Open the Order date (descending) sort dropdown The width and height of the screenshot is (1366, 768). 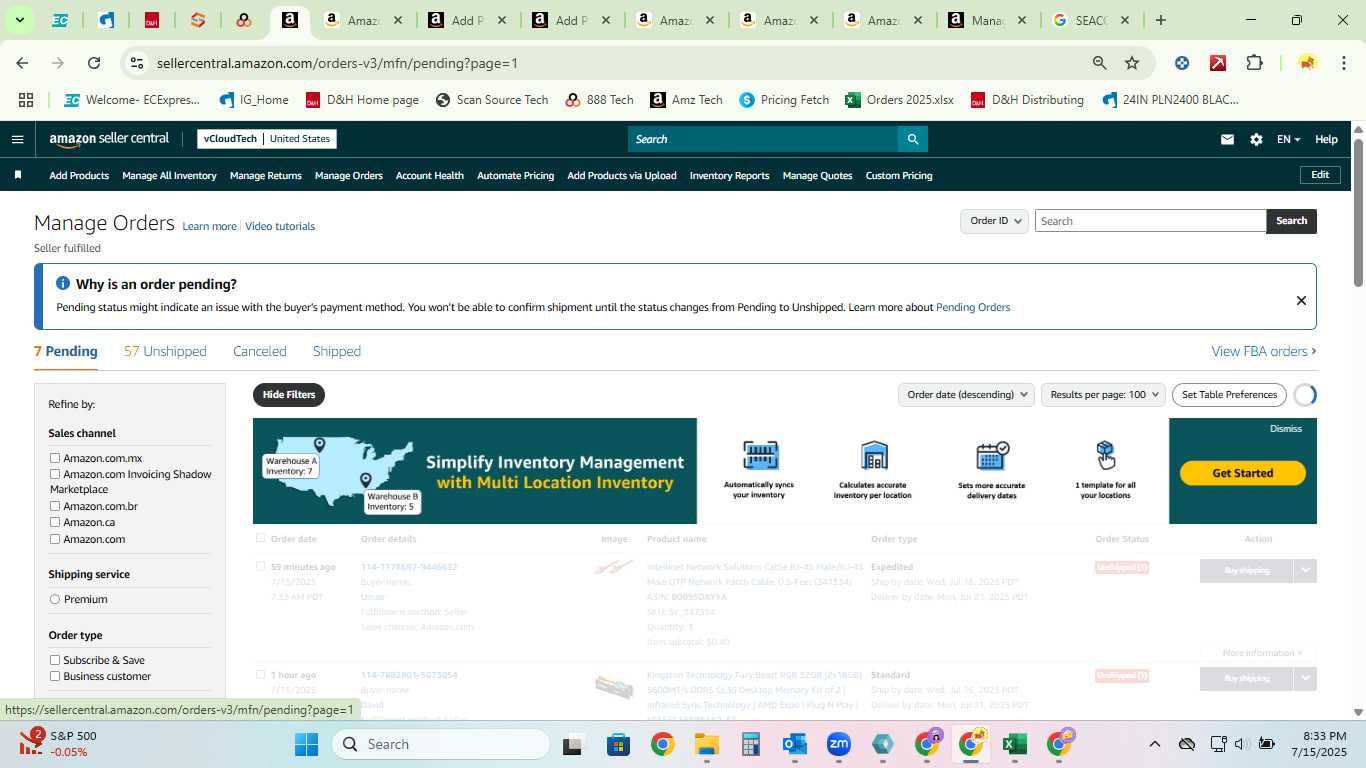966,395
